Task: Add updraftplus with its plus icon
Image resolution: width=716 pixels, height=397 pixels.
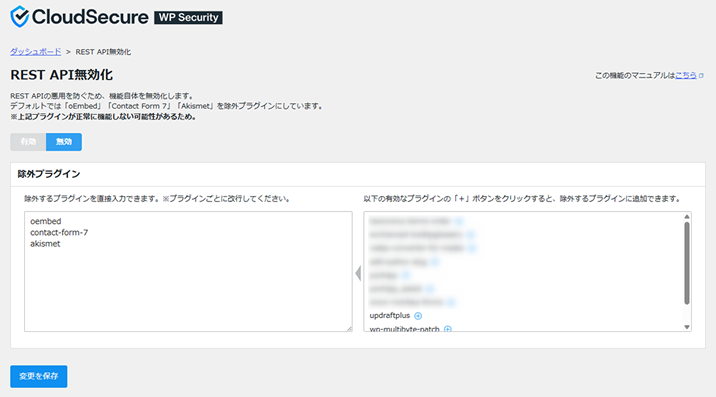Action: 418,316
